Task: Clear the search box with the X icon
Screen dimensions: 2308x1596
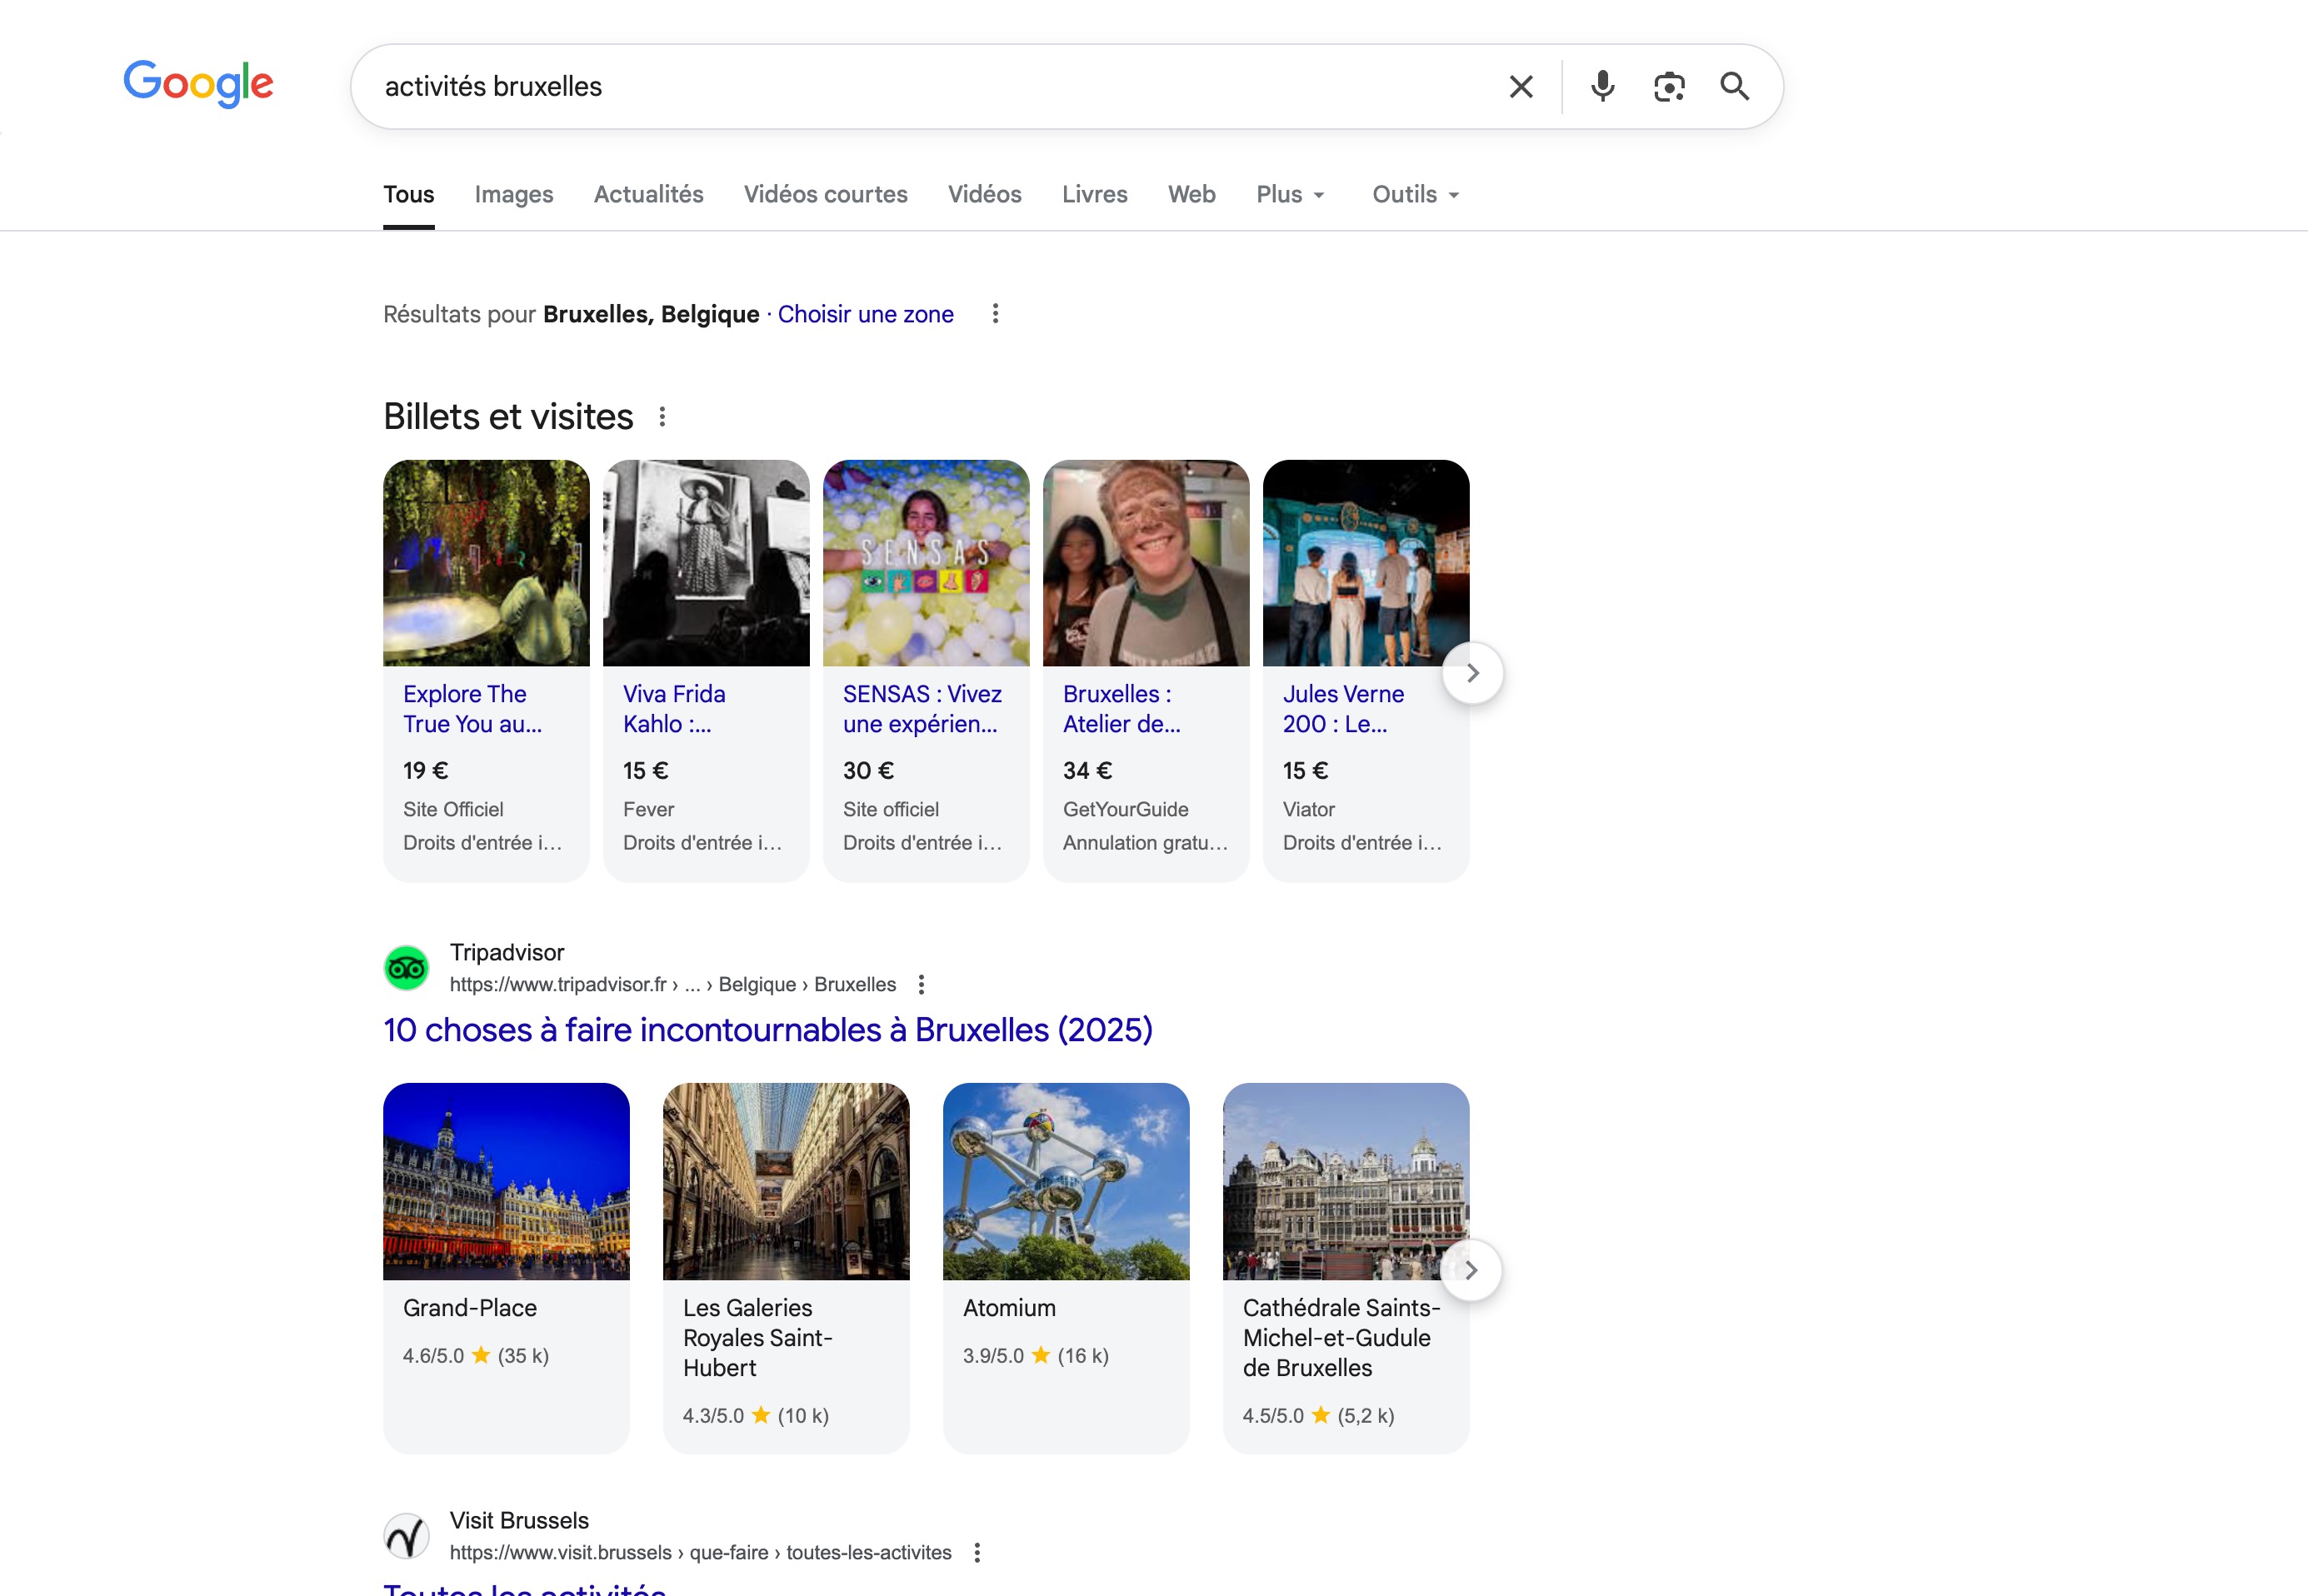Action: tap(1520, 87)
